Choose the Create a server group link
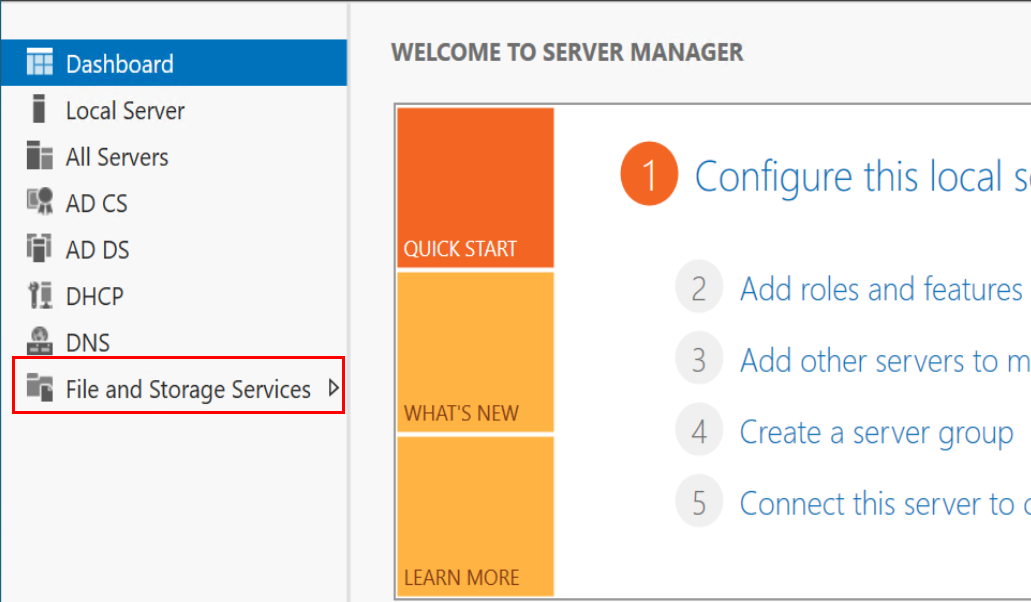1031x602 pixels. click(876, 432)
